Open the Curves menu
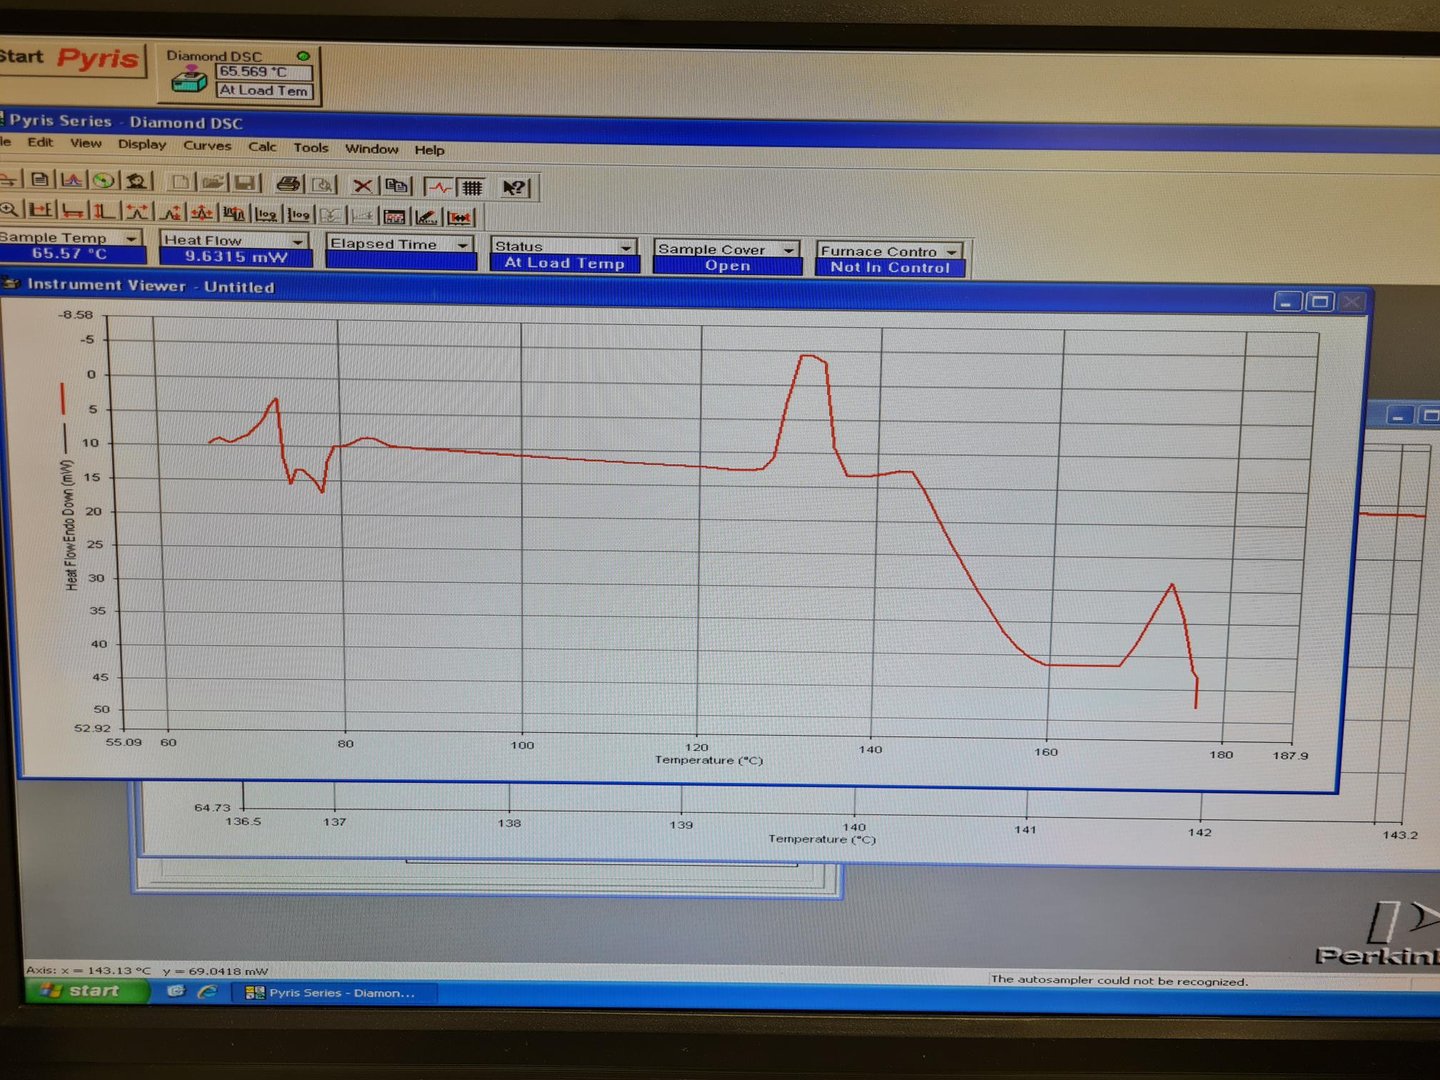Screen dimensions: 1440x1080 click(x=207, y=145)
